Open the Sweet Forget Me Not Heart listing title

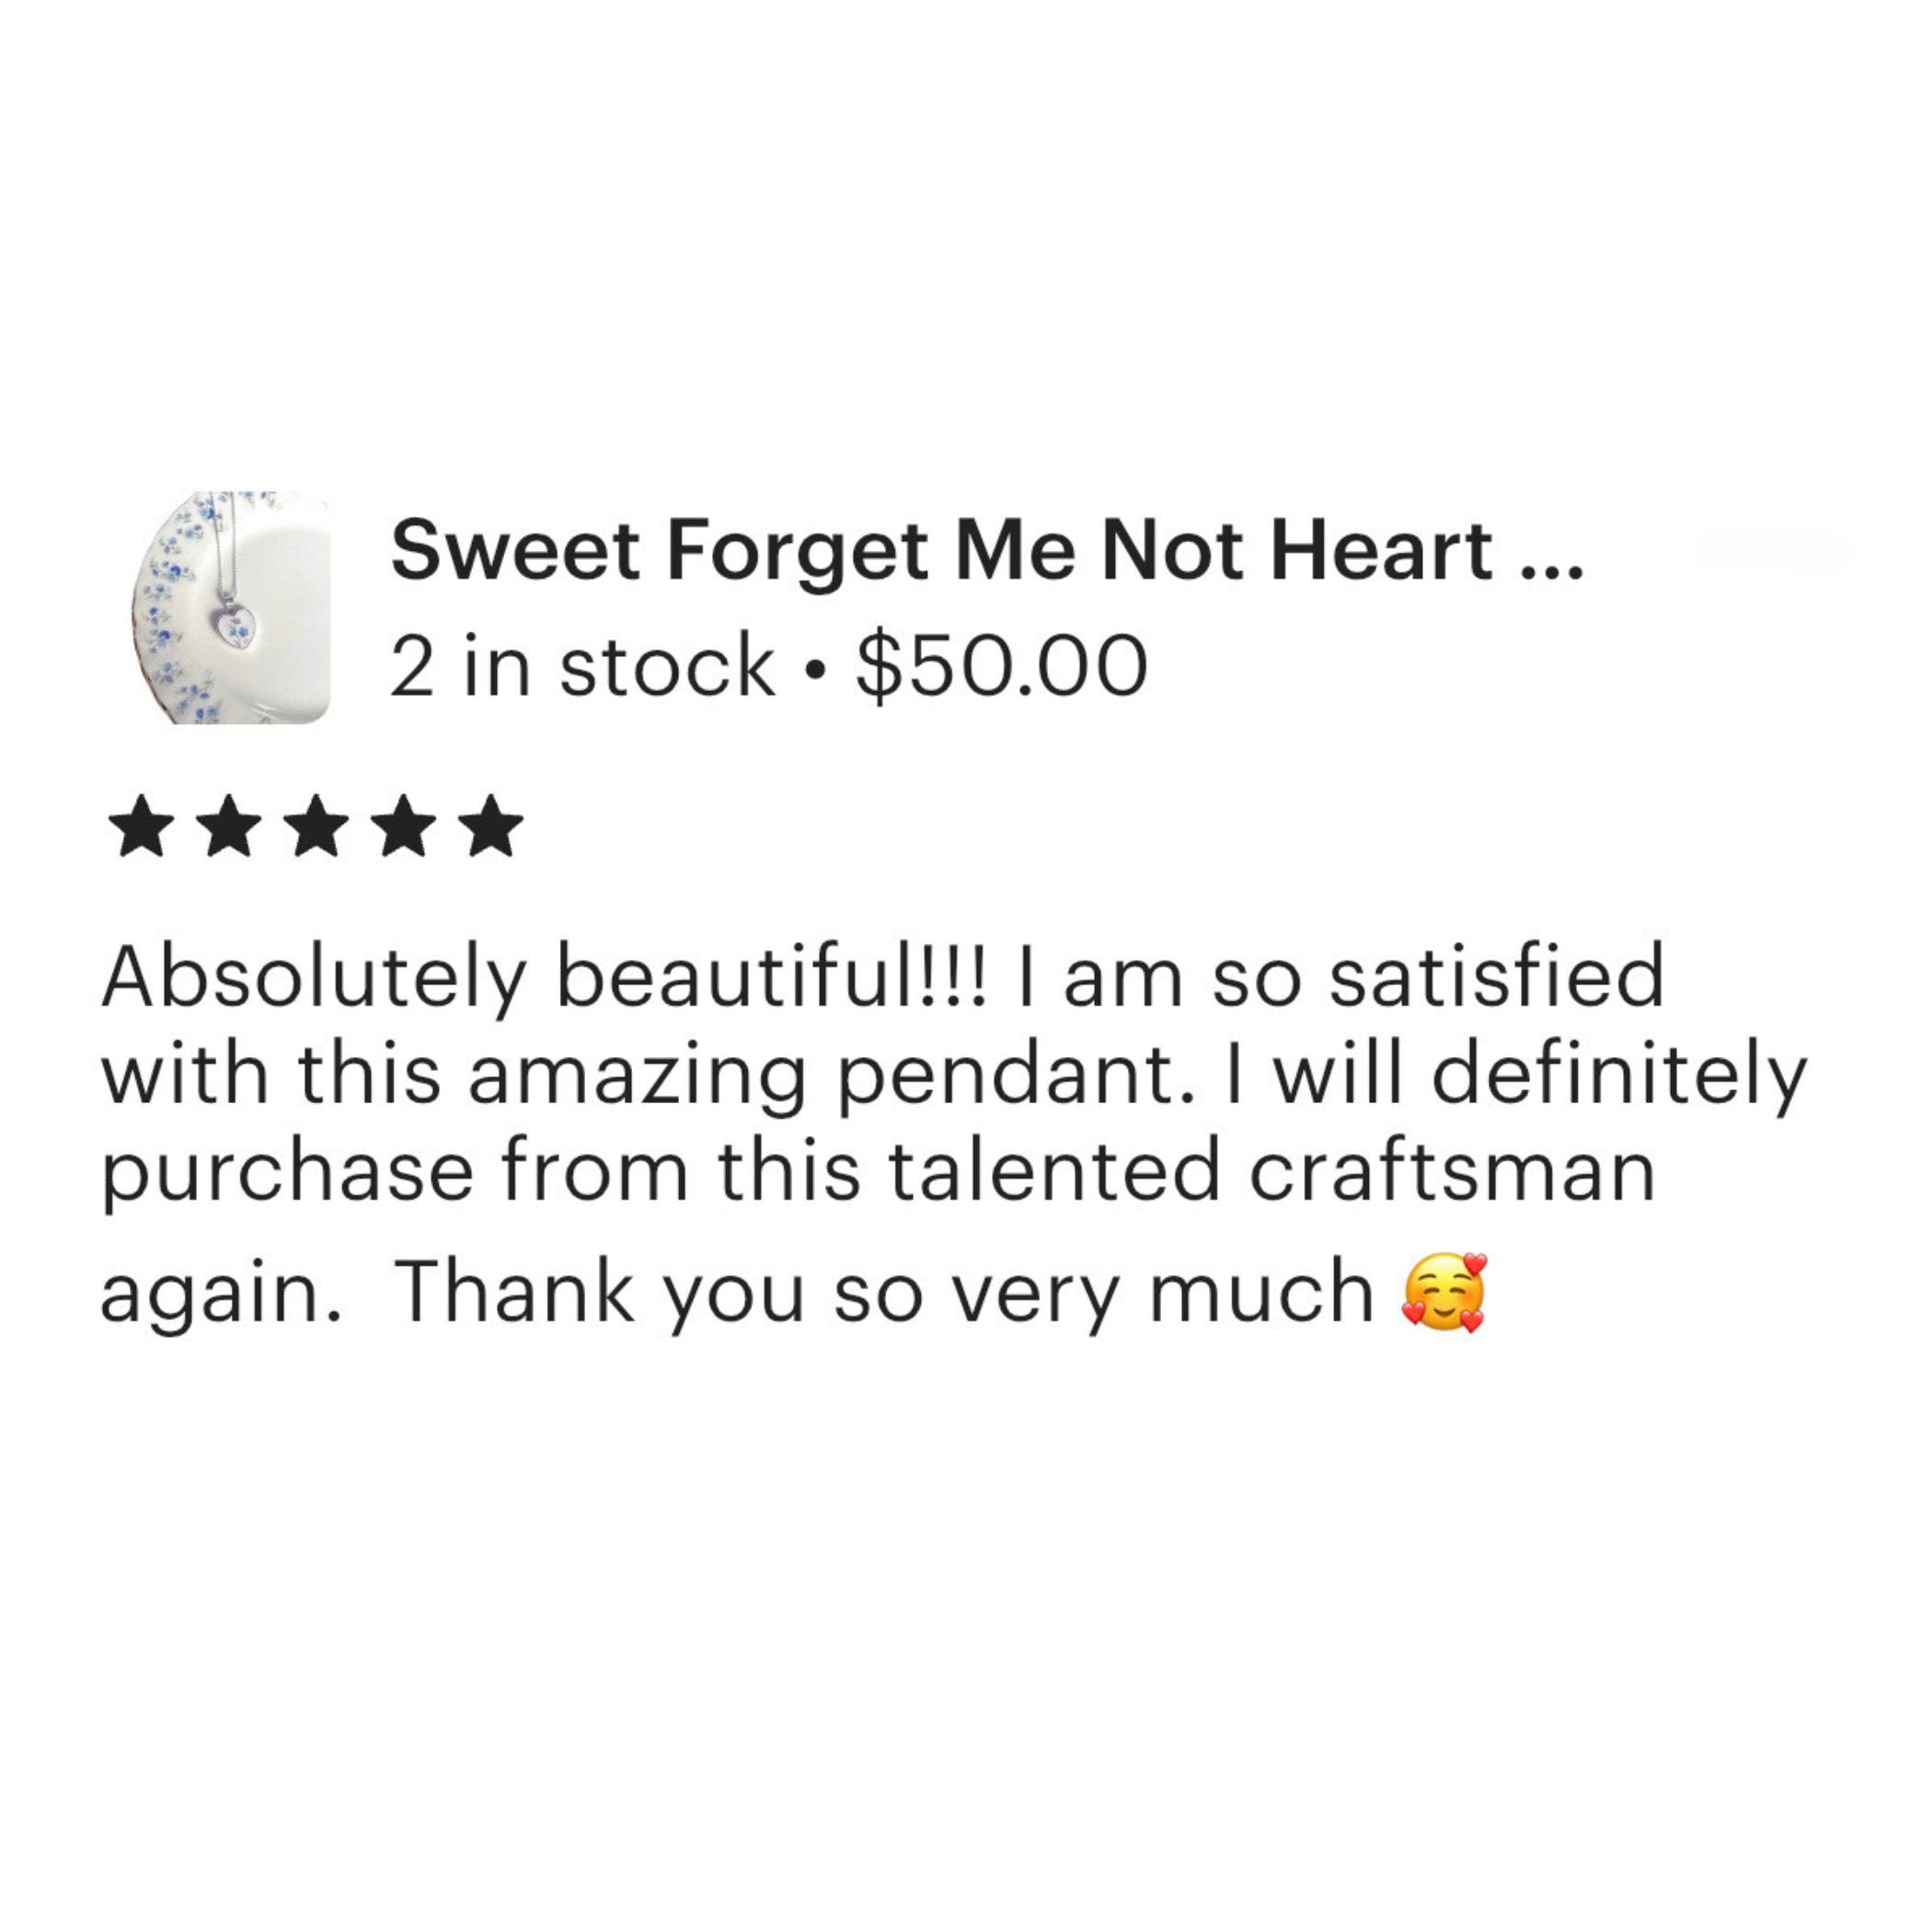tap(940, 552)
